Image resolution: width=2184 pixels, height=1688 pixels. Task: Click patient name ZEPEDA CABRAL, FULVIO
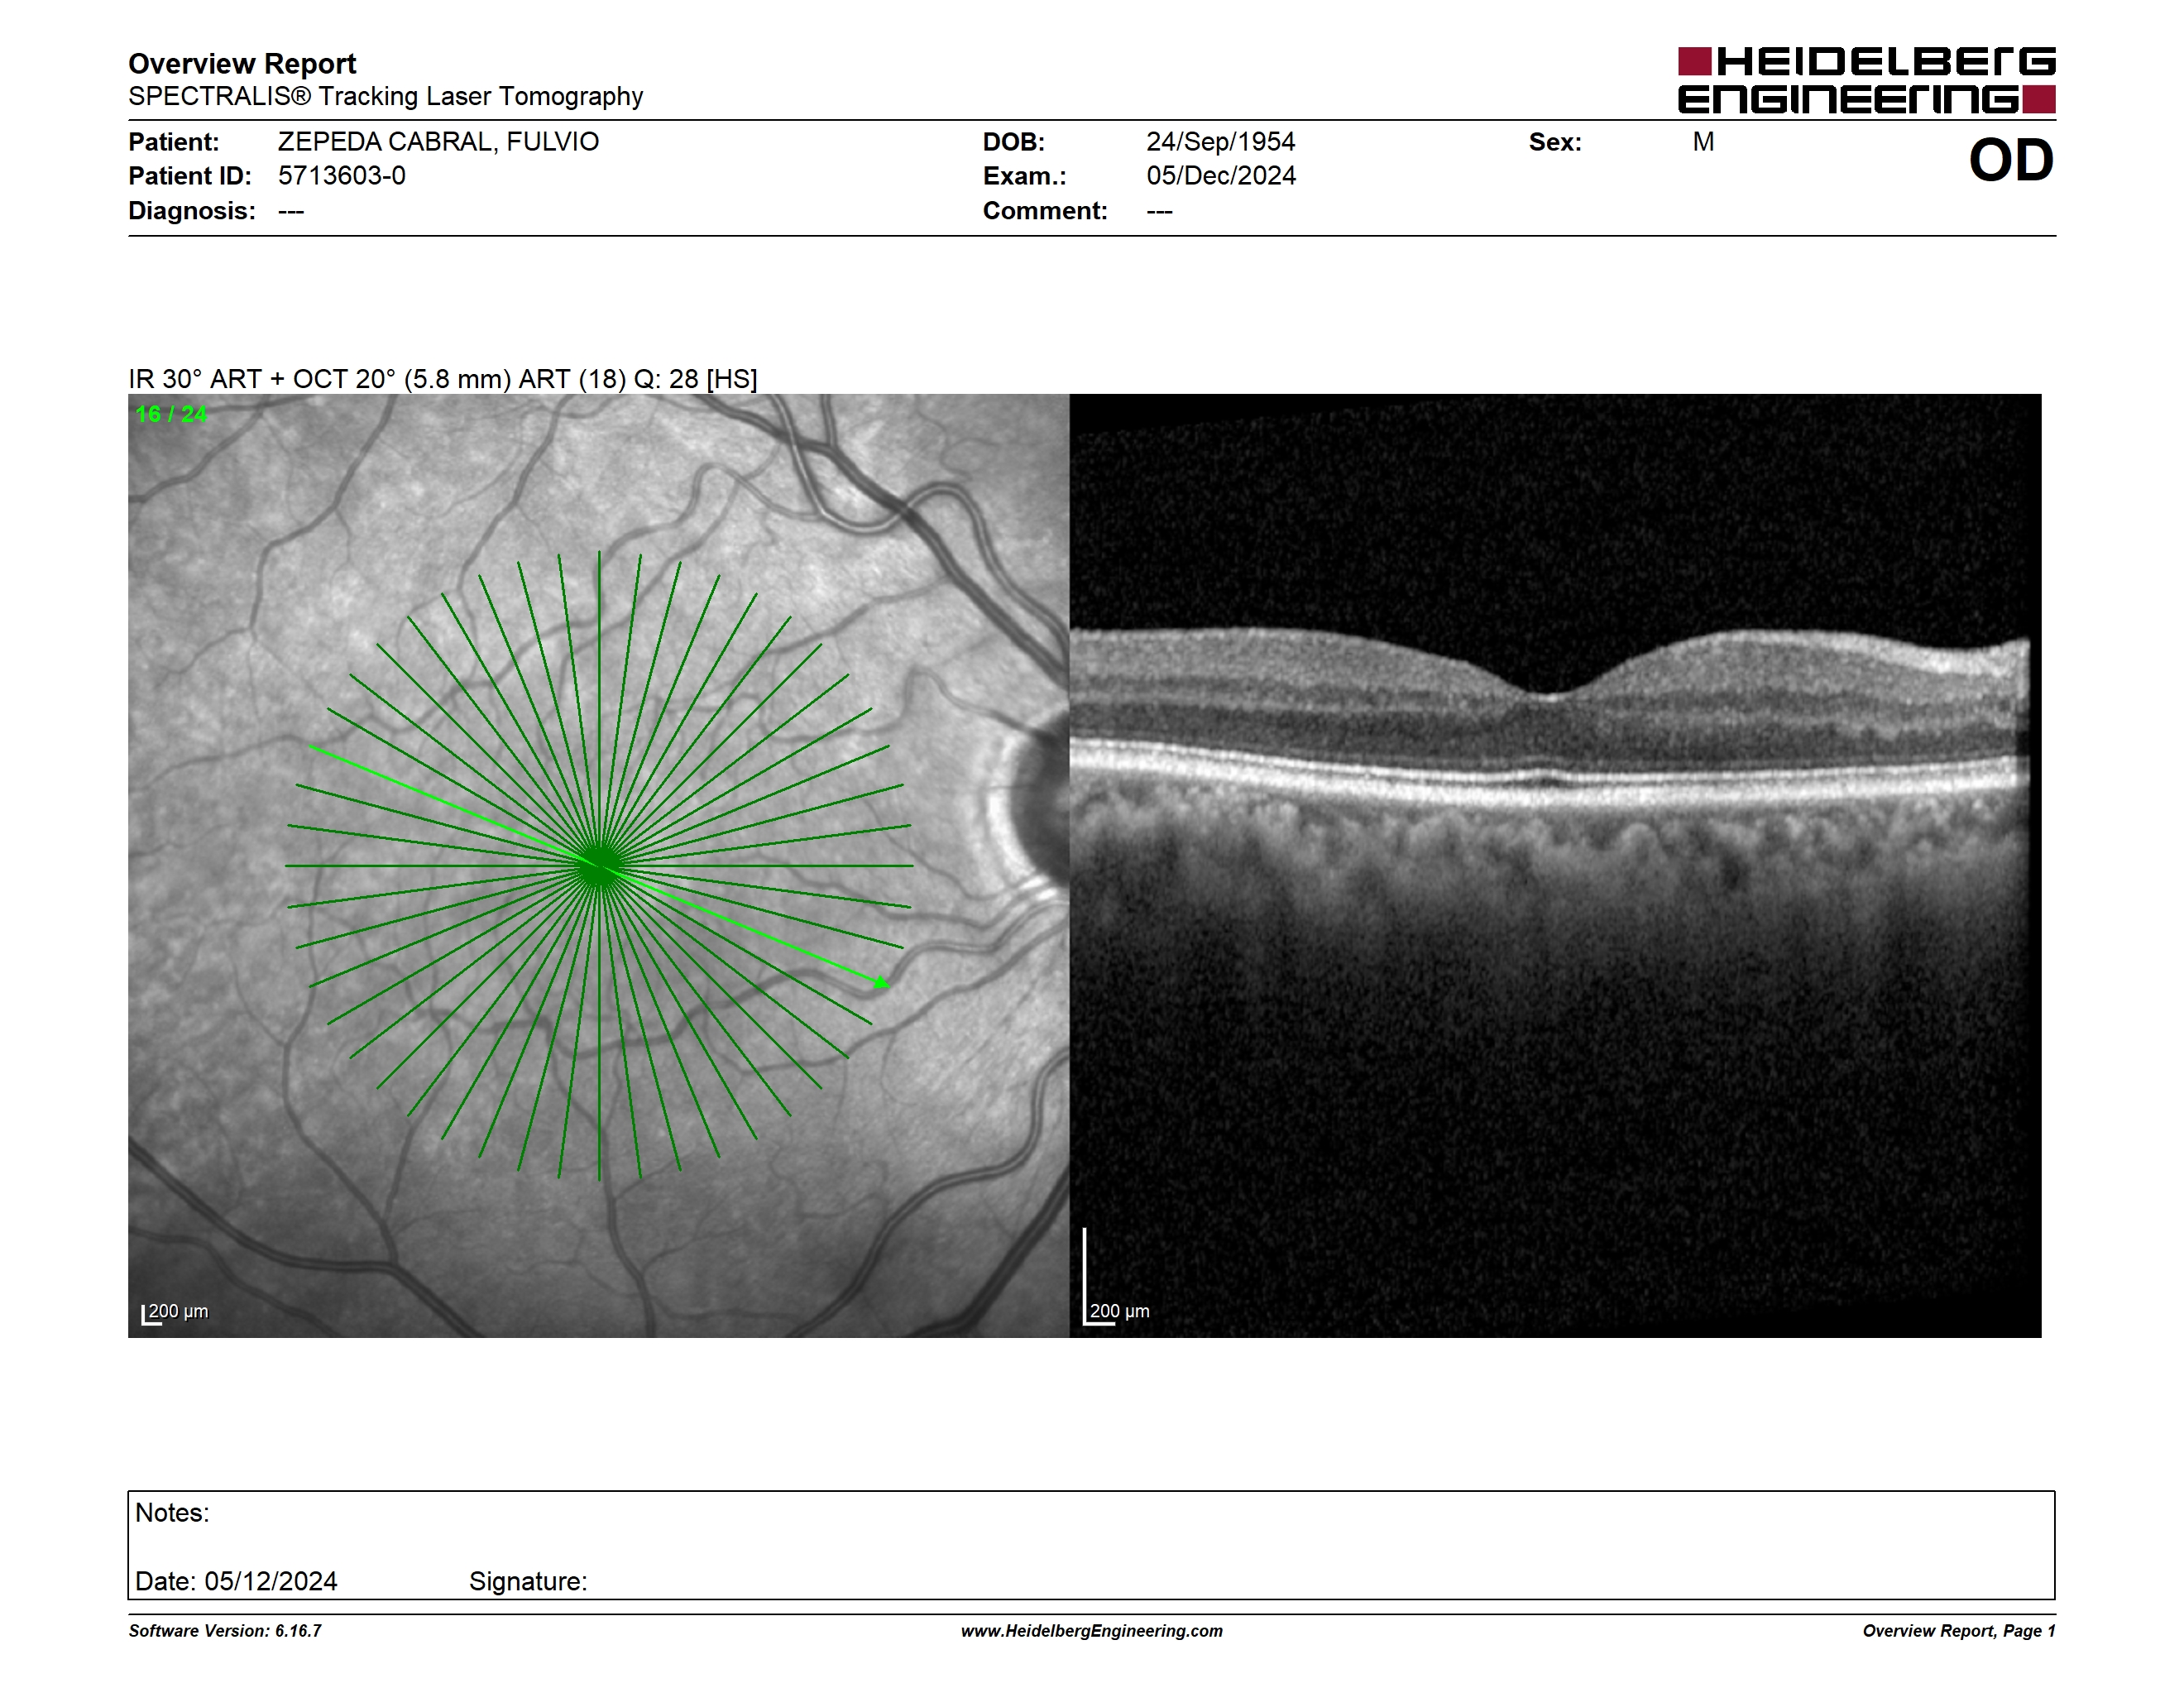point(438,142)
